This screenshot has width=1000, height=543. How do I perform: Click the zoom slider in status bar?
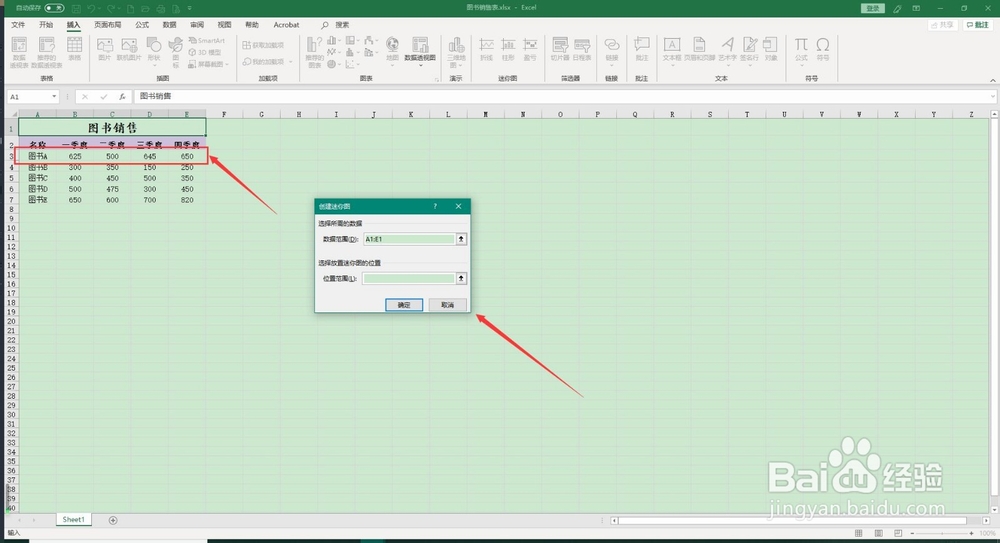(941, 533)
